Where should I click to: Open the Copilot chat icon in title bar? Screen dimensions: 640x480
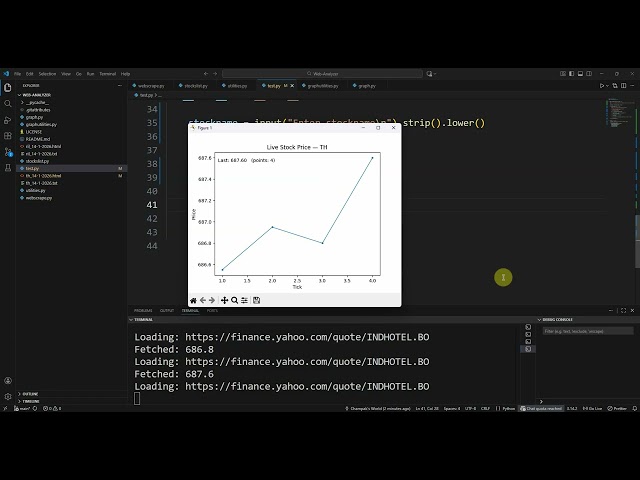pyautogui.click(x=429, y=74)
